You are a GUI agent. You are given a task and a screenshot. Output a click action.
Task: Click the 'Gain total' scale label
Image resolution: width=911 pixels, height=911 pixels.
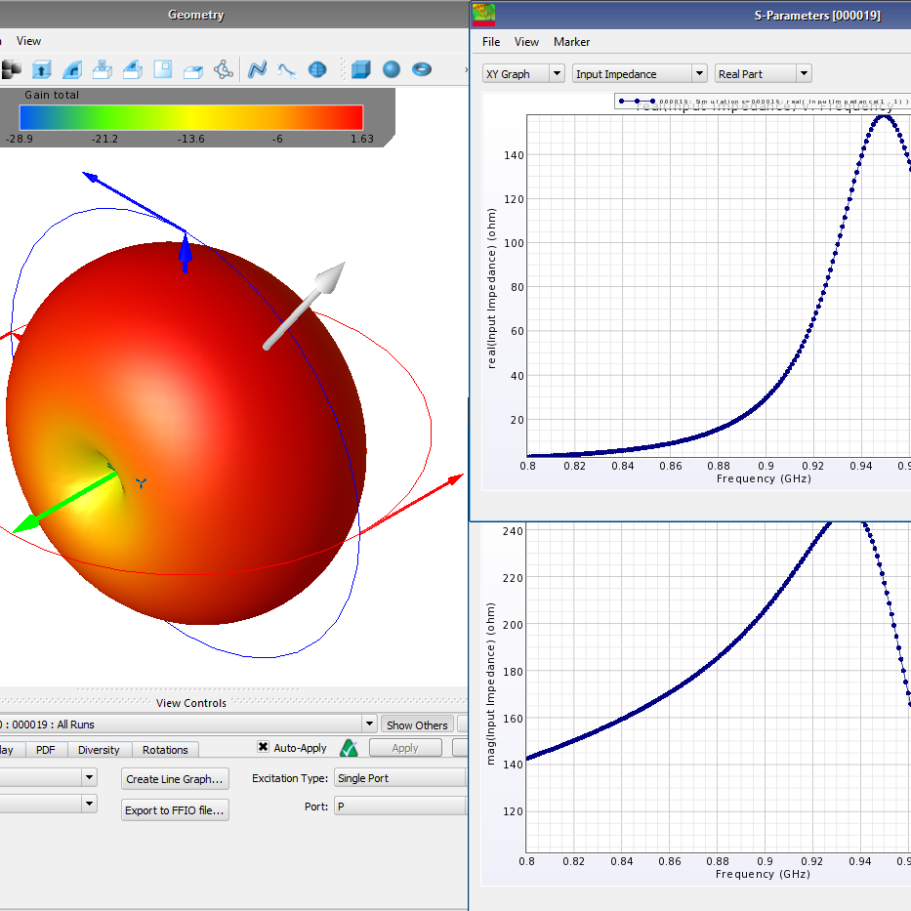(x=52, y=95)
